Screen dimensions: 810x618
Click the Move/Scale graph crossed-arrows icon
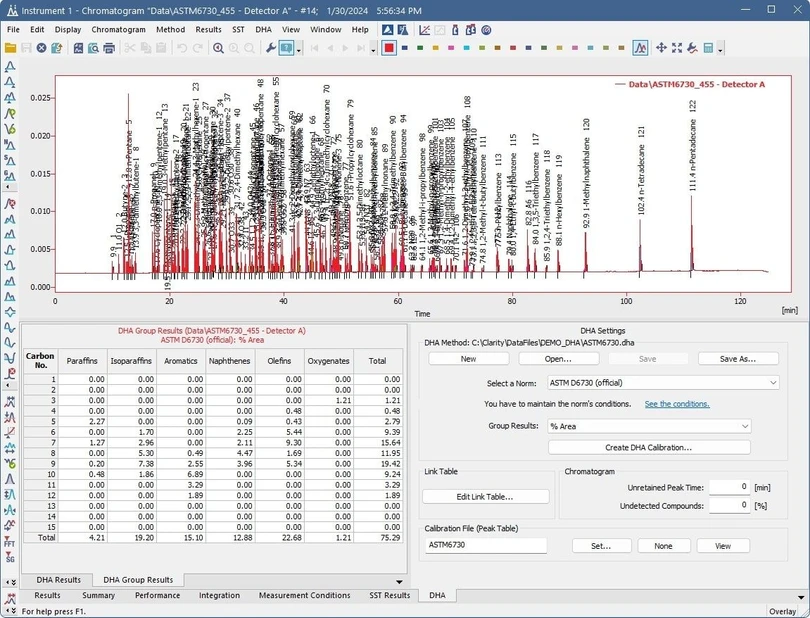tap(661, 50)
